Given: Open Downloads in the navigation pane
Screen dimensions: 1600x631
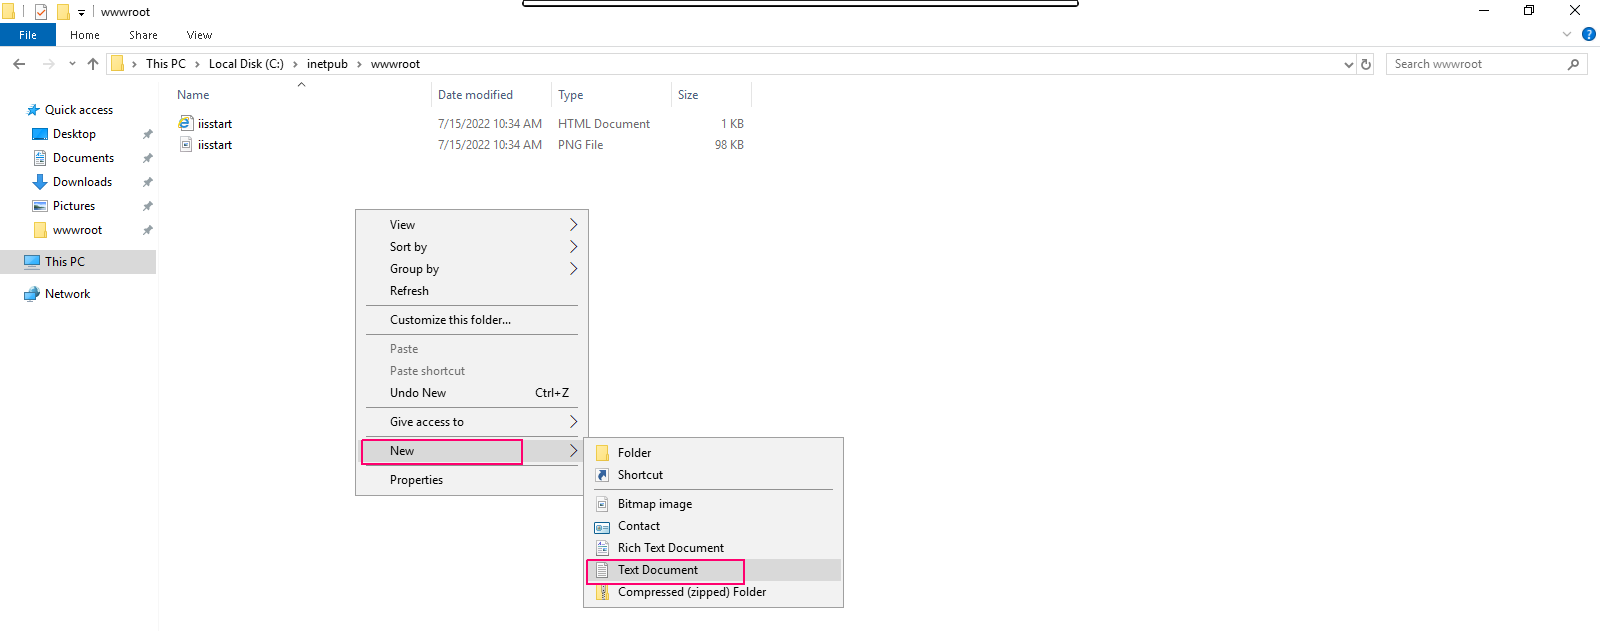Looking at the screenshot, I should [x=82, y=182].
